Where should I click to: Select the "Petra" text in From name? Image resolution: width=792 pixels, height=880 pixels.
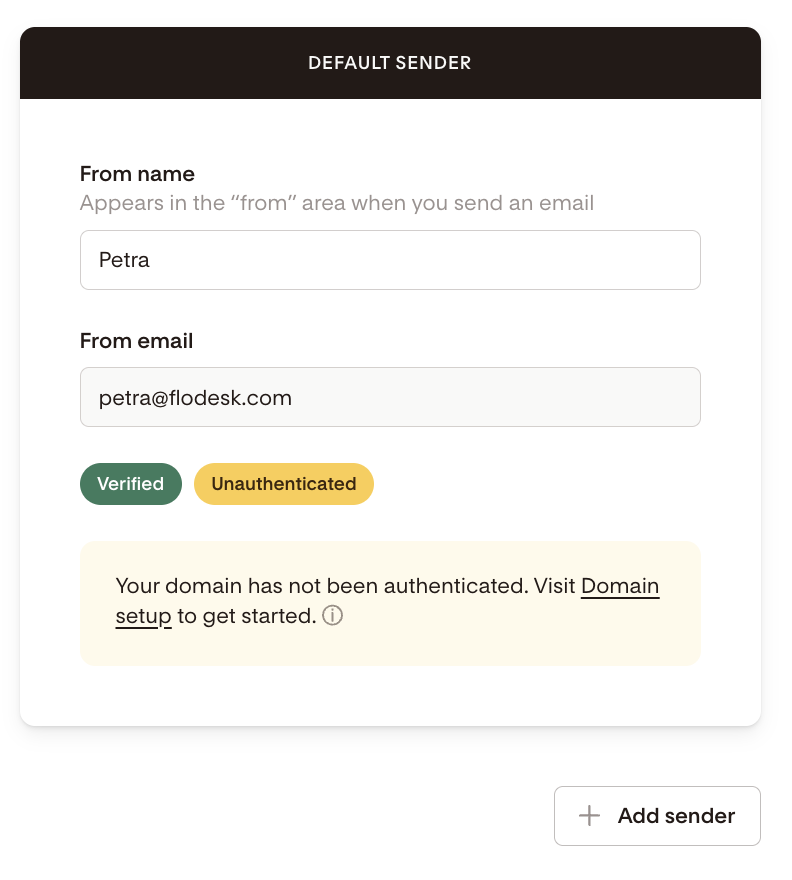(x=124, y=260)
